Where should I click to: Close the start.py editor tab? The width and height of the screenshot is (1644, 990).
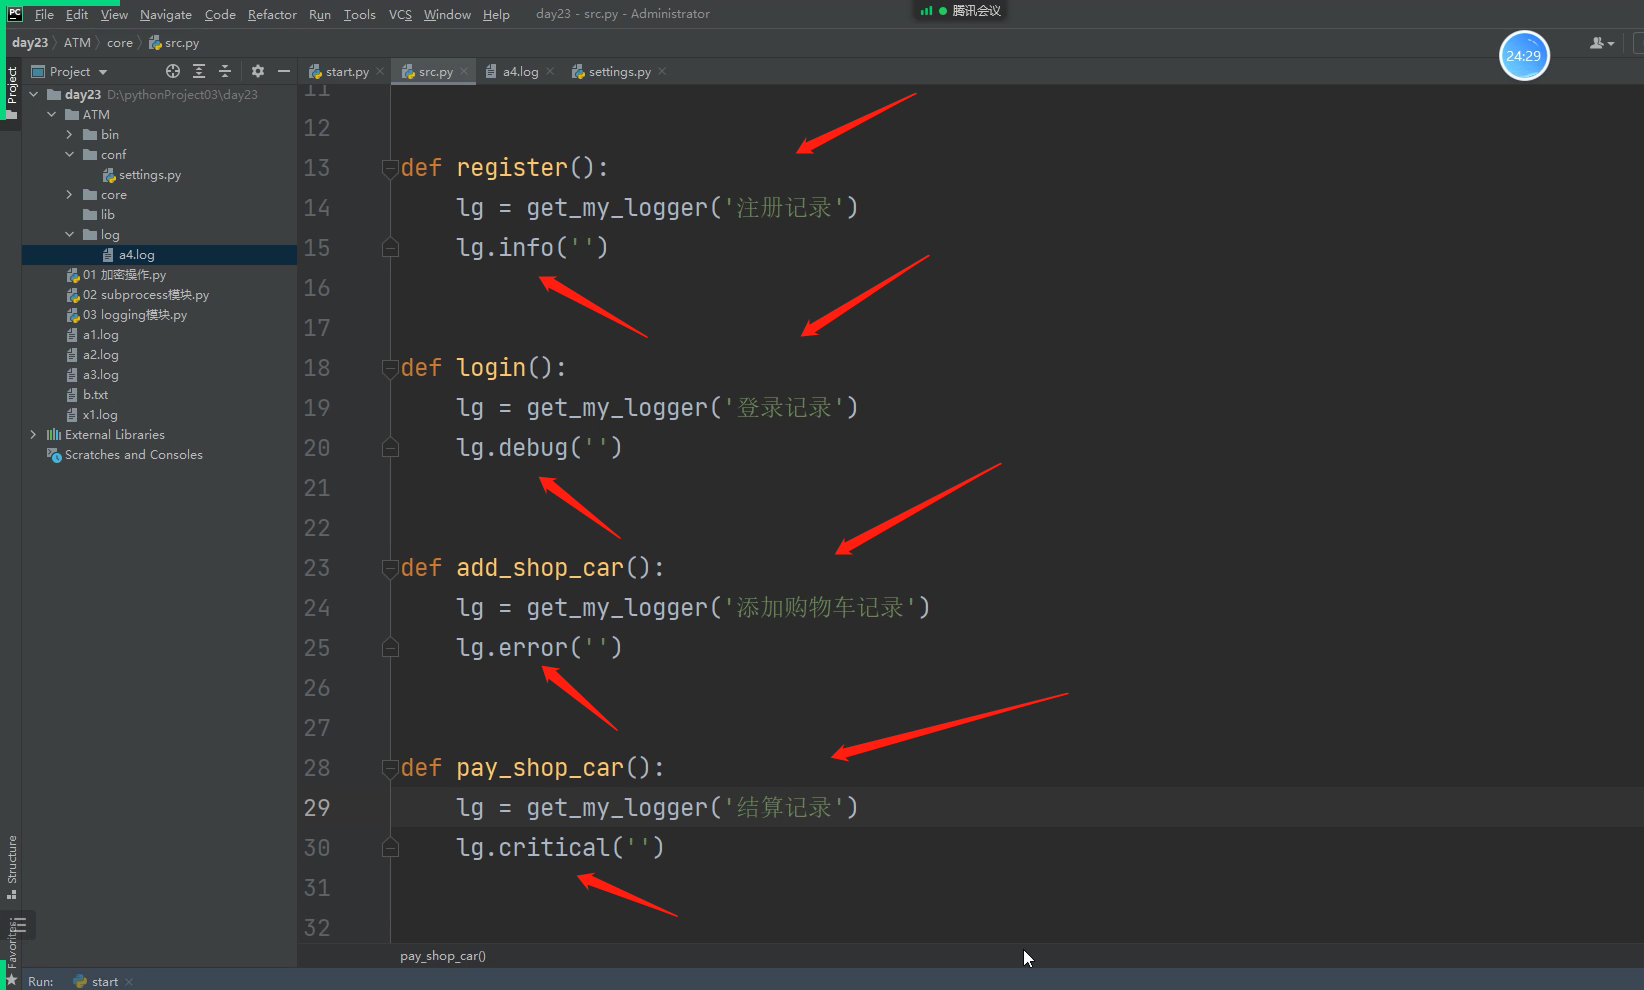click(380, 72)
